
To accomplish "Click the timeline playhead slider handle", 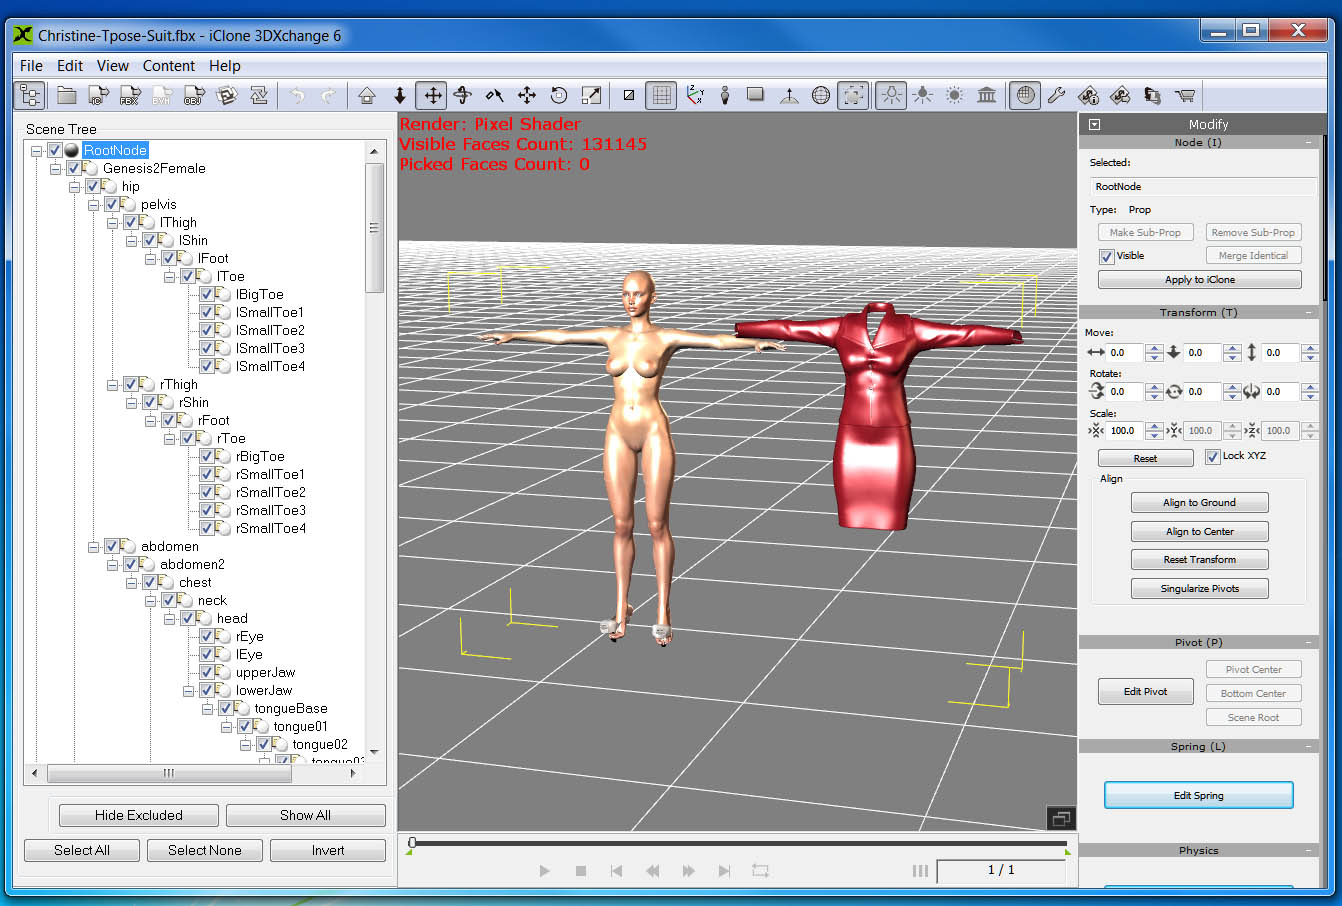I will click(411, 843).
